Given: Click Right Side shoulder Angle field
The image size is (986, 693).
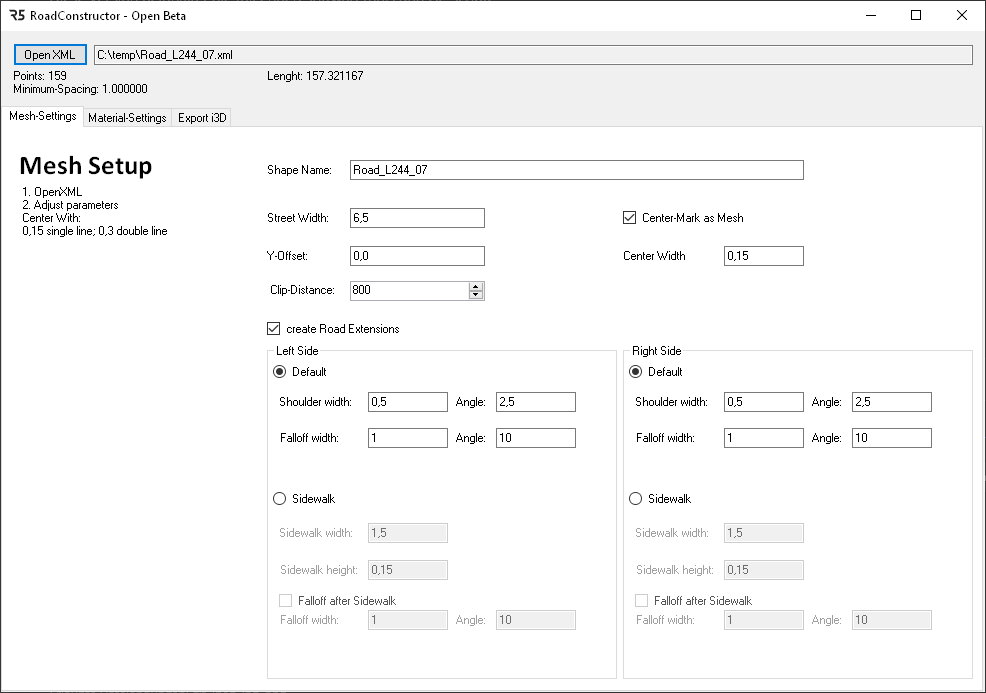Looking at the screenshot, I should tap(892, 402).
